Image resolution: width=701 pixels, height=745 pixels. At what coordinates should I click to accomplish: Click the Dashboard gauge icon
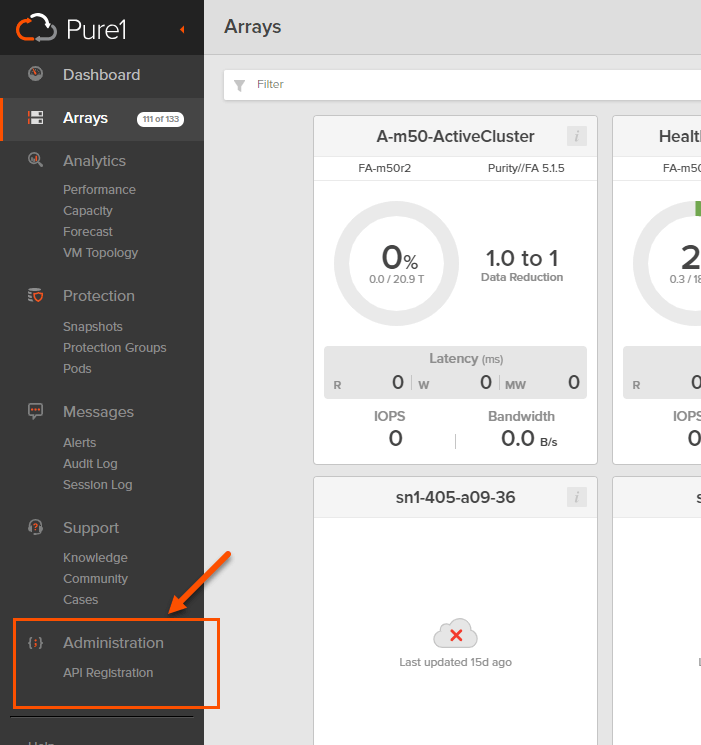(x=35, y=74)
